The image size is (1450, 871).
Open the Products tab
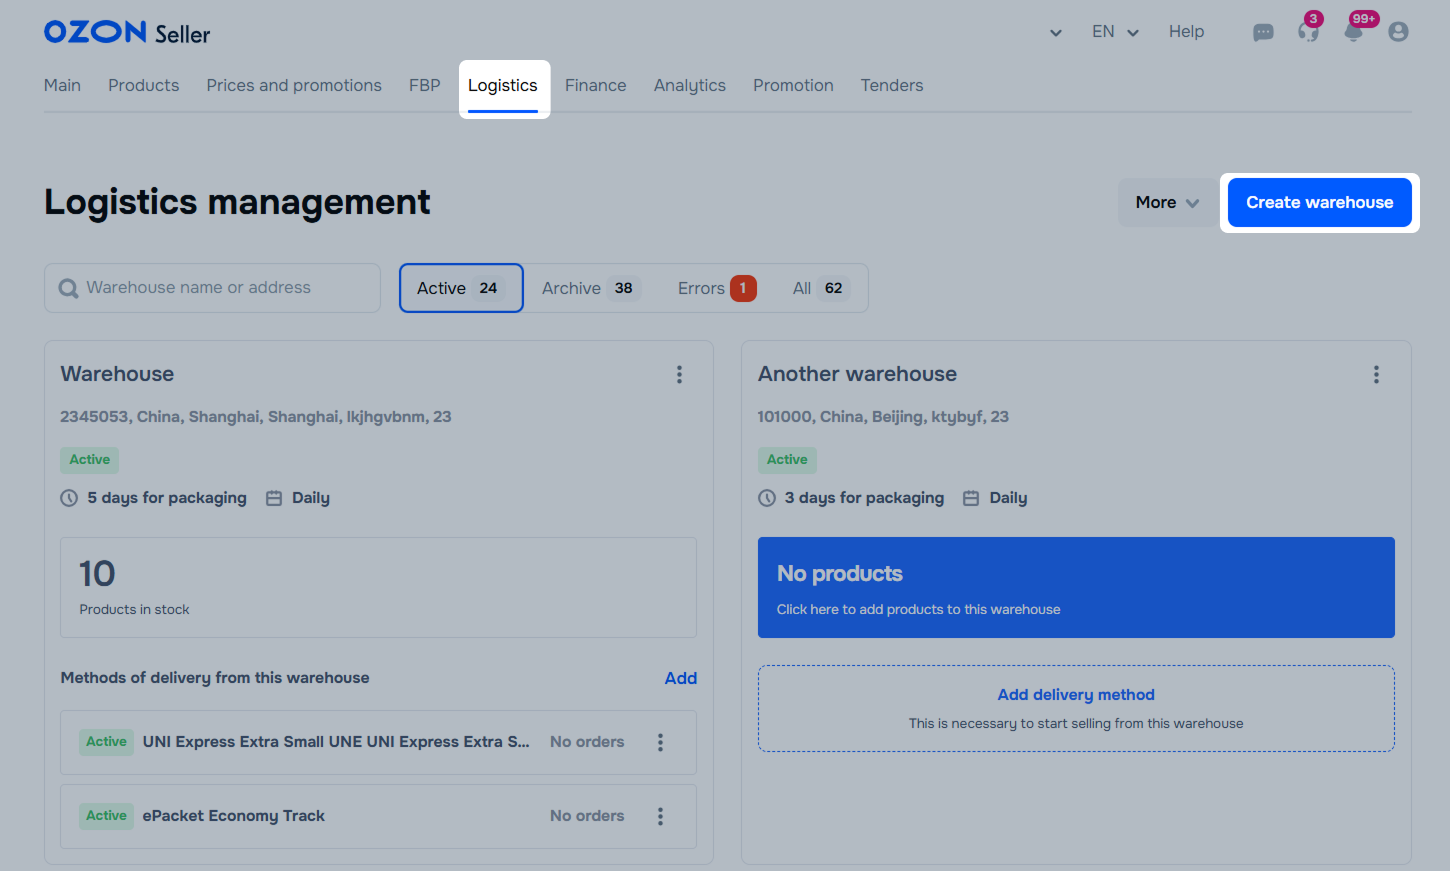[x=144, y=86]
